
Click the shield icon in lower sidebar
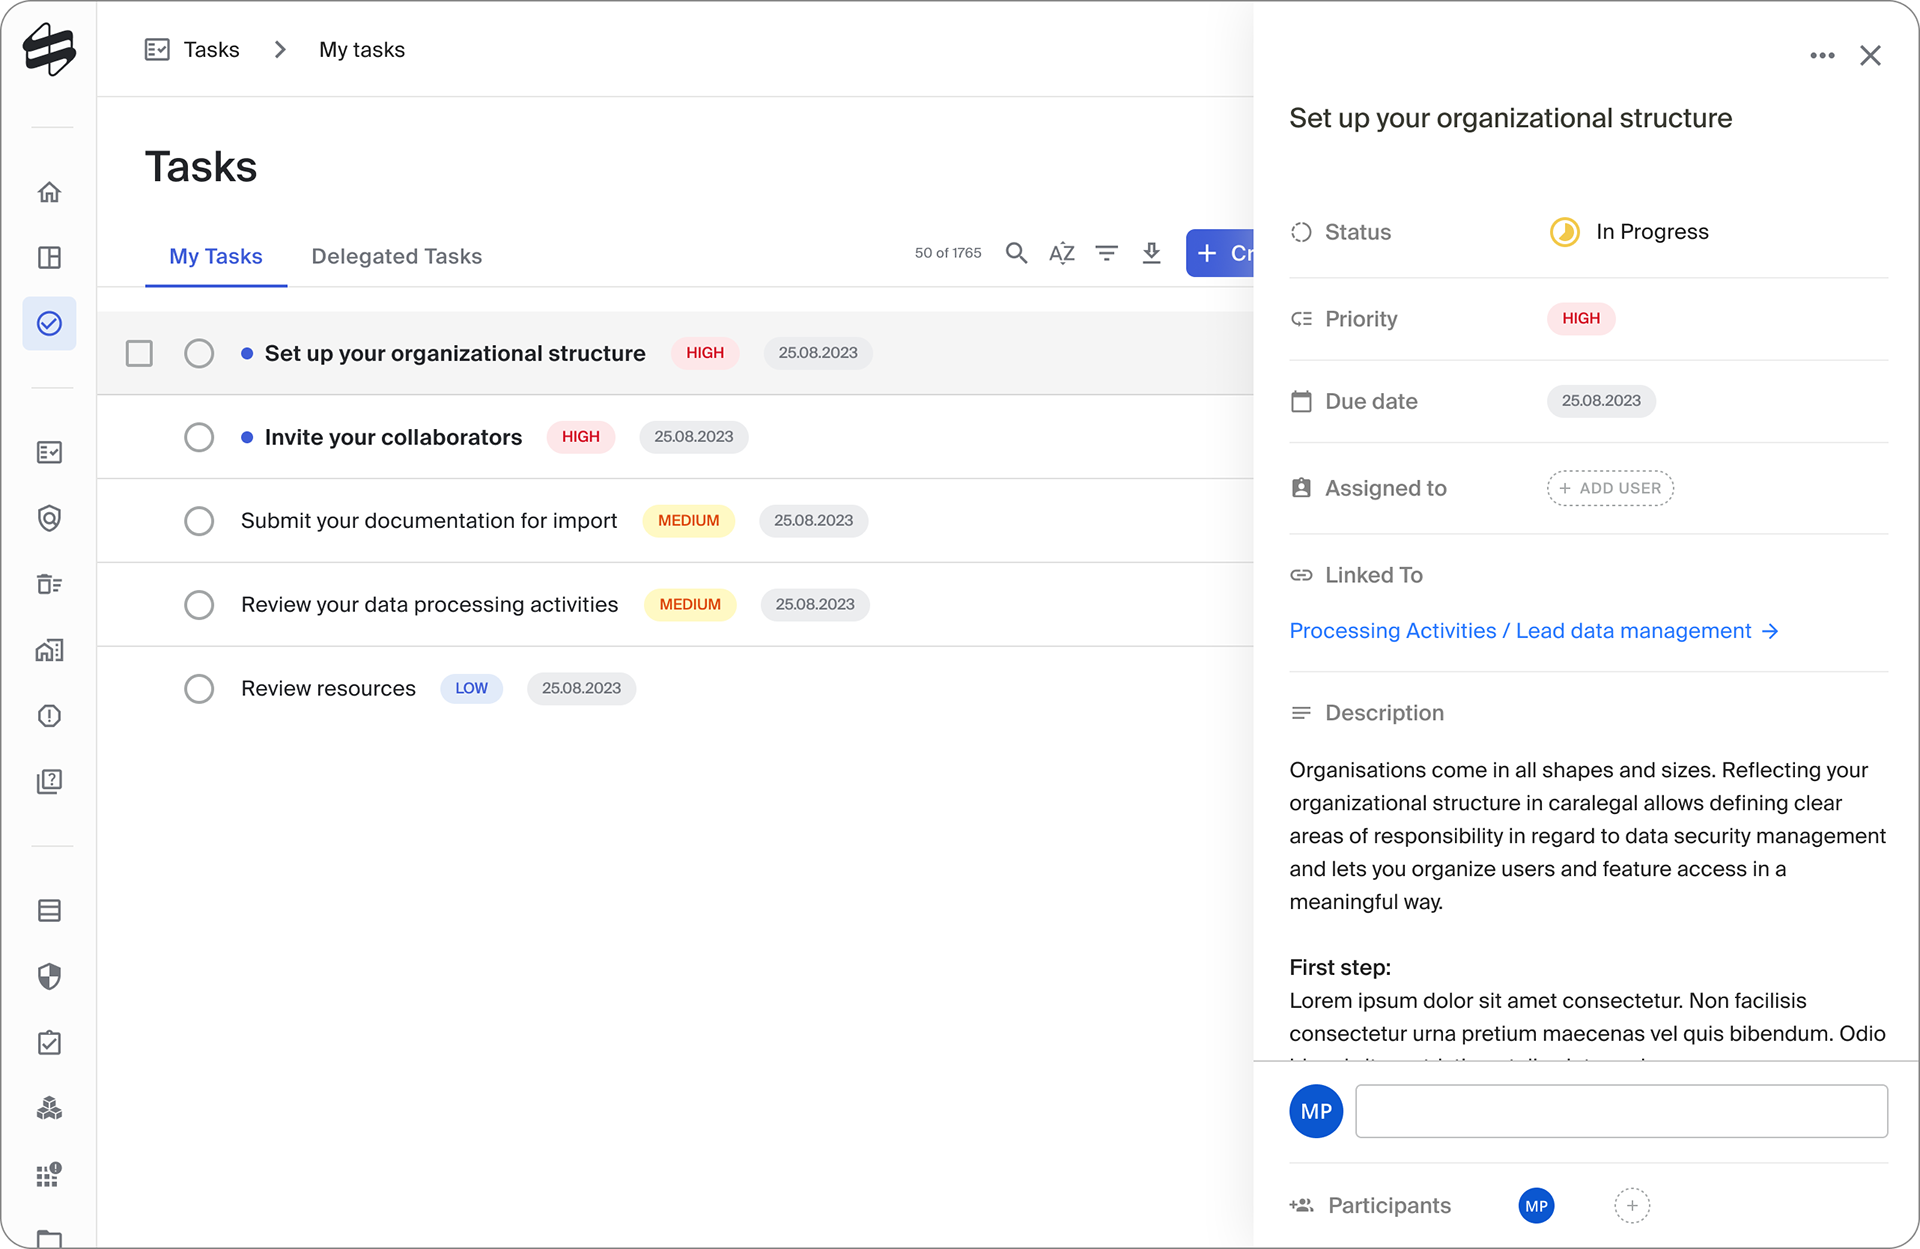coord(49,976)
